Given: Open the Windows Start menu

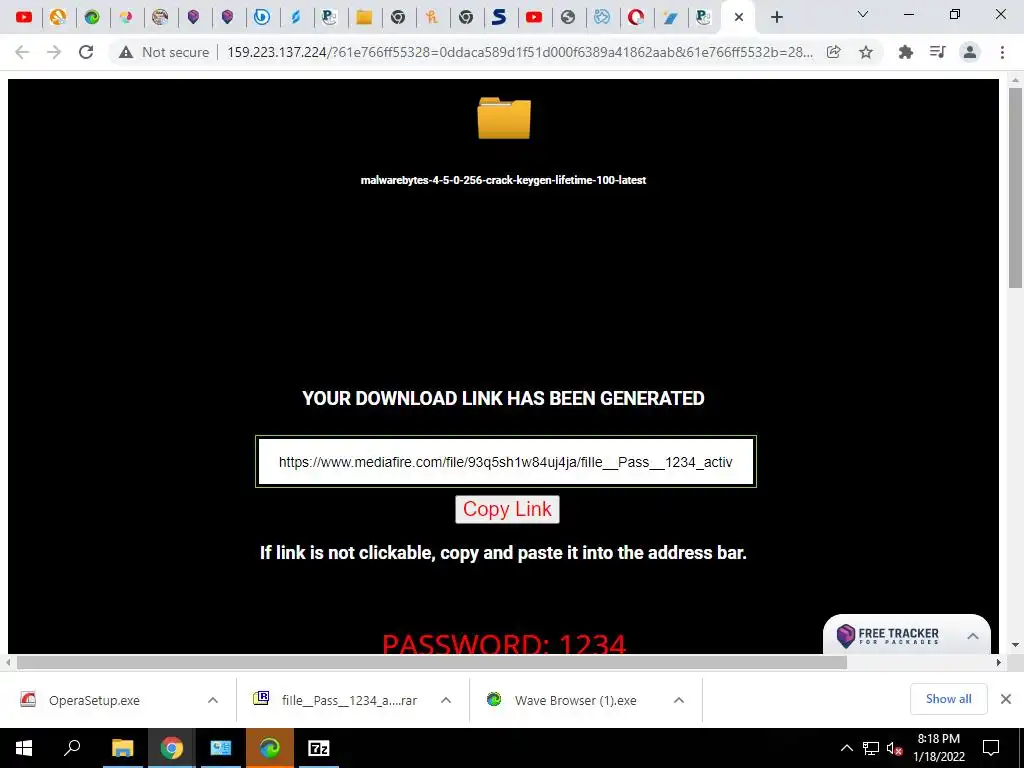Looking at the screenshot, I should (24, 748).
